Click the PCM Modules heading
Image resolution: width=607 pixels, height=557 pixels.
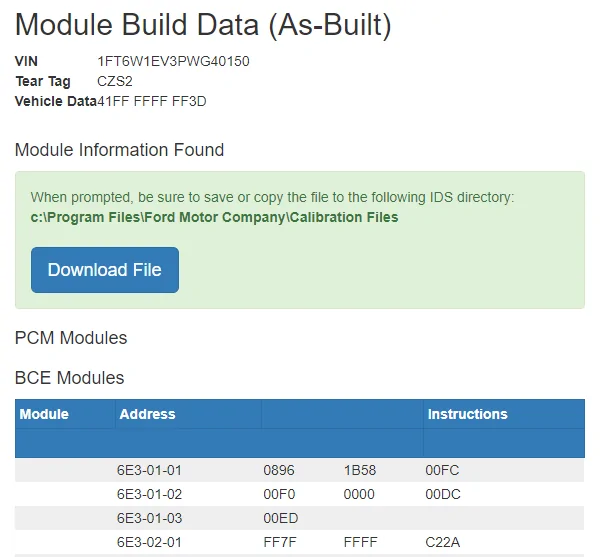71,338
